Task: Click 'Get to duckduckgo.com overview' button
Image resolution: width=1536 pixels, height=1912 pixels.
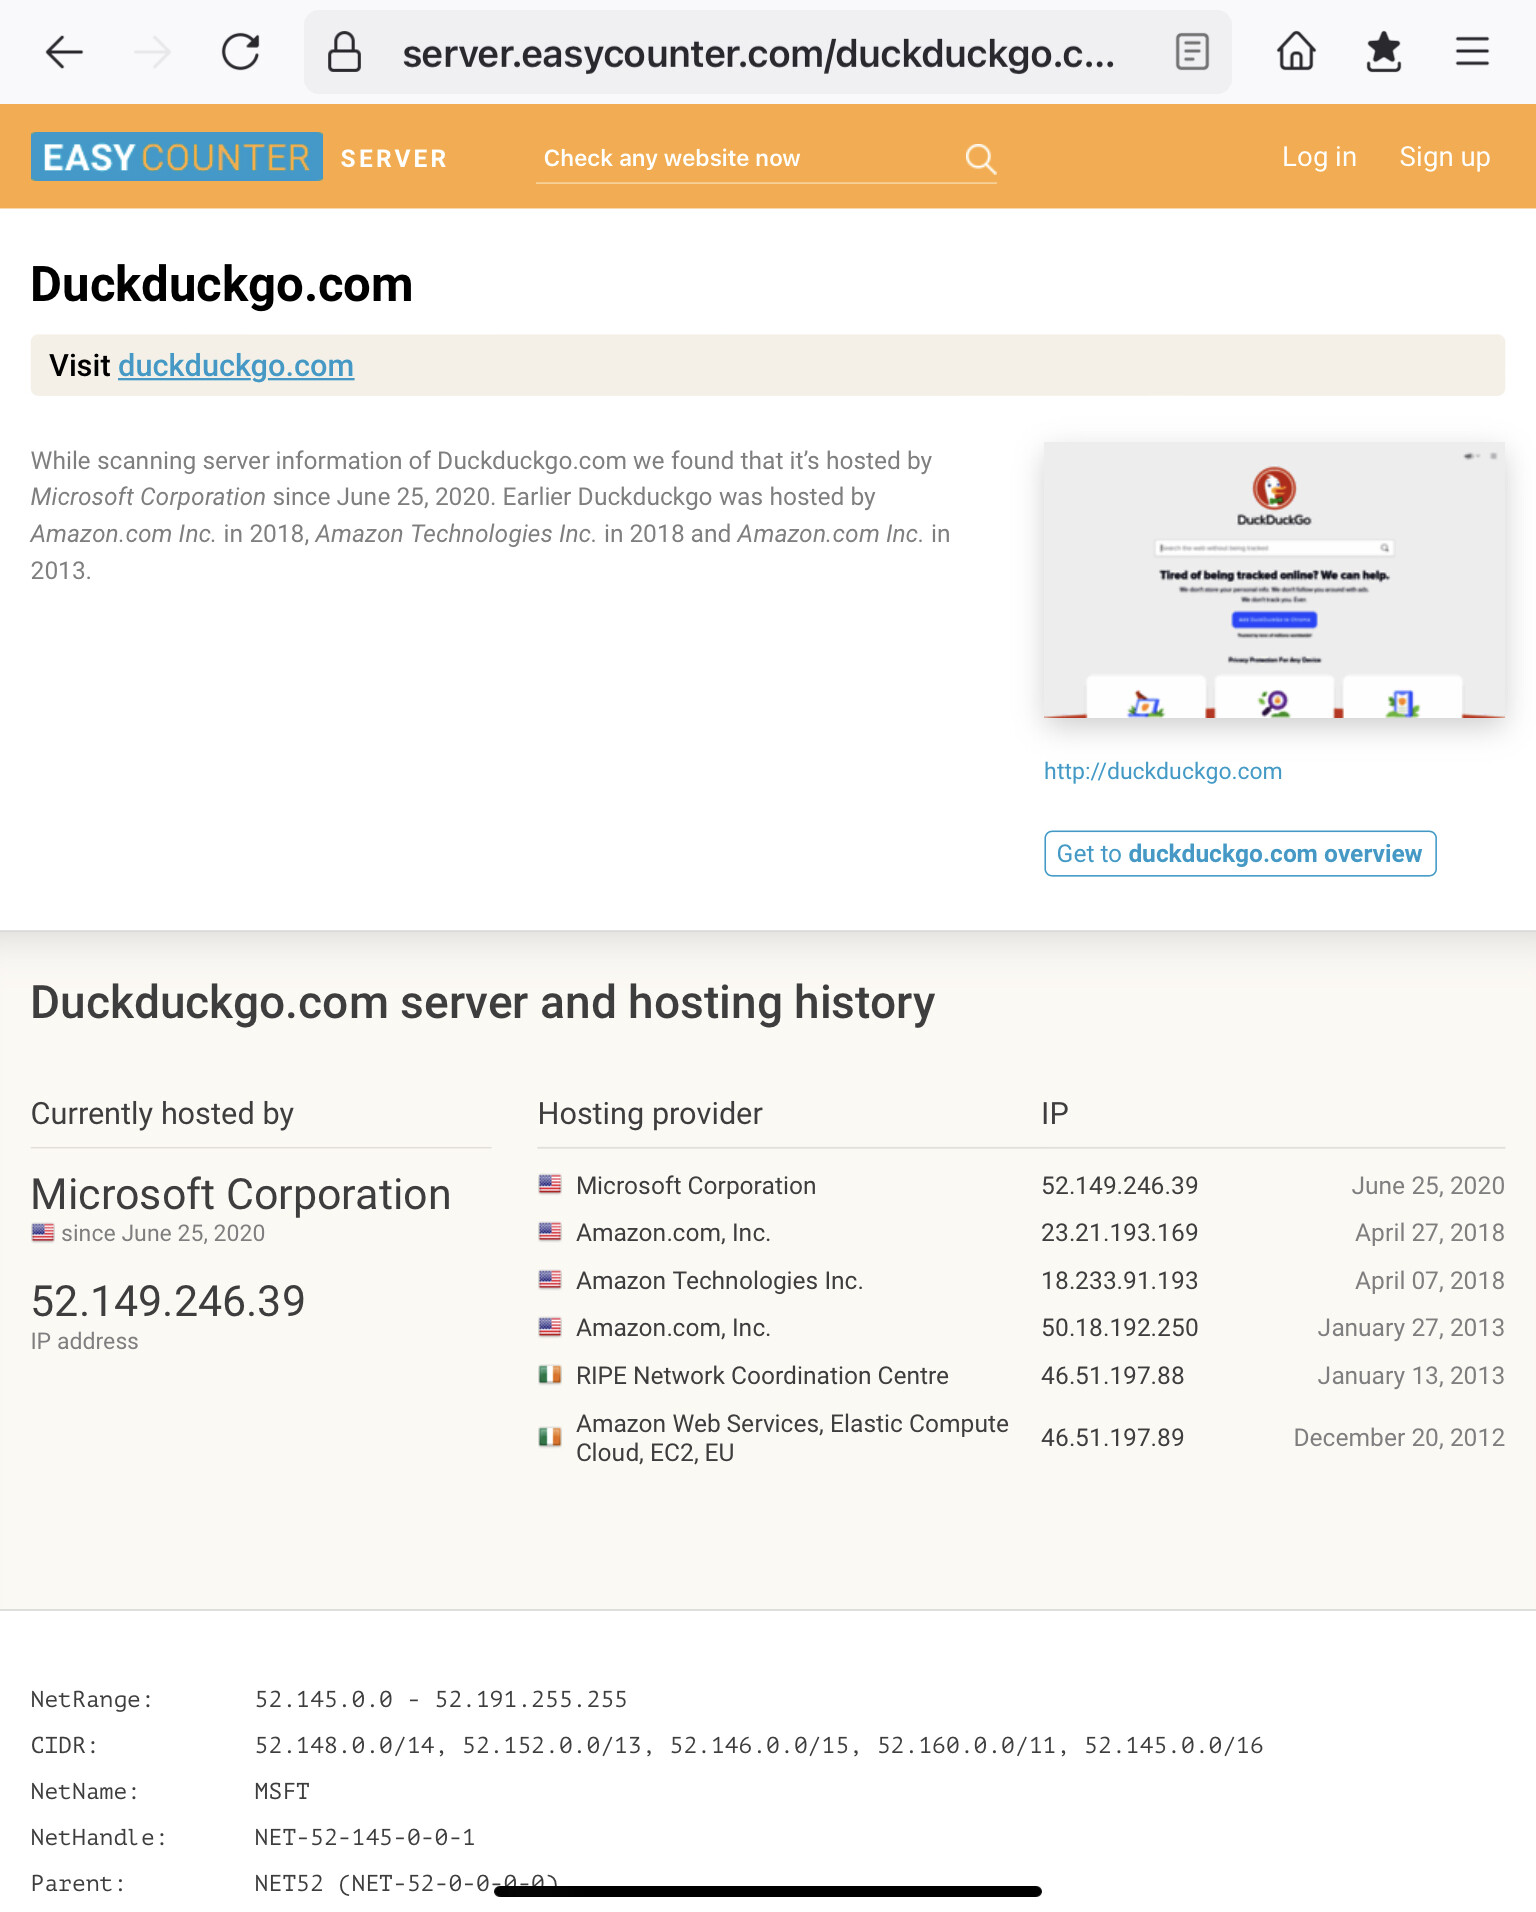Action: coord(1239,854)
